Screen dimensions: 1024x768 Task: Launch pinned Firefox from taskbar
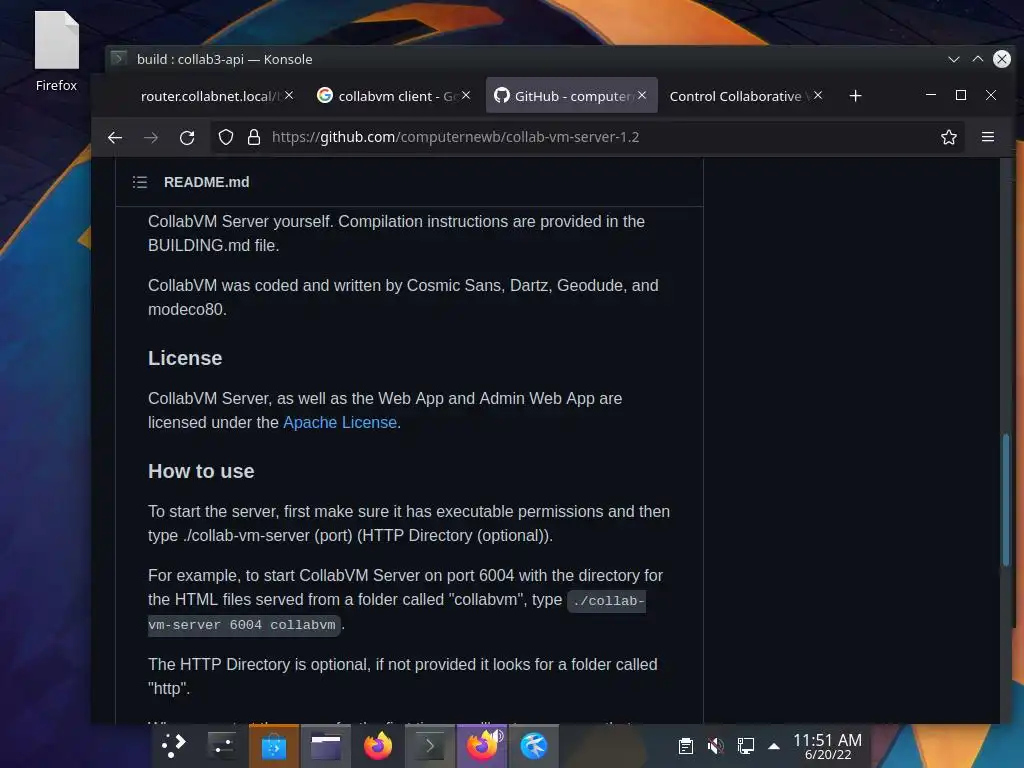pyautogui.click(x=377, y=746)
